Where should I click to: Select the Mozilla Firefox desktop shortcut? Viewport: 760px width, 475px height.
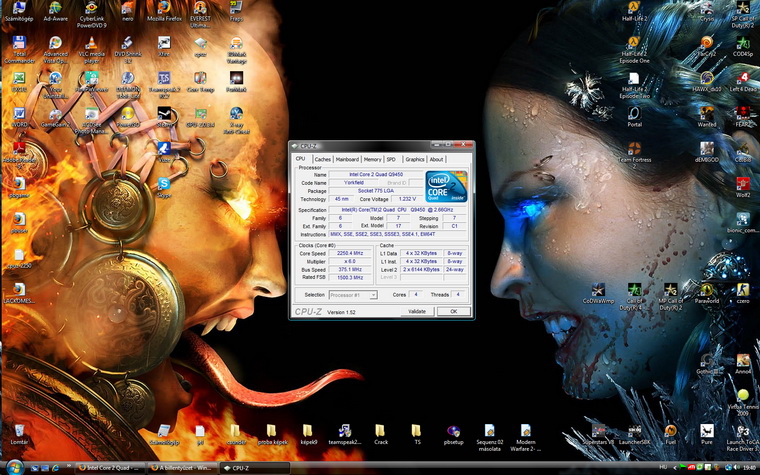pos(164,12)
